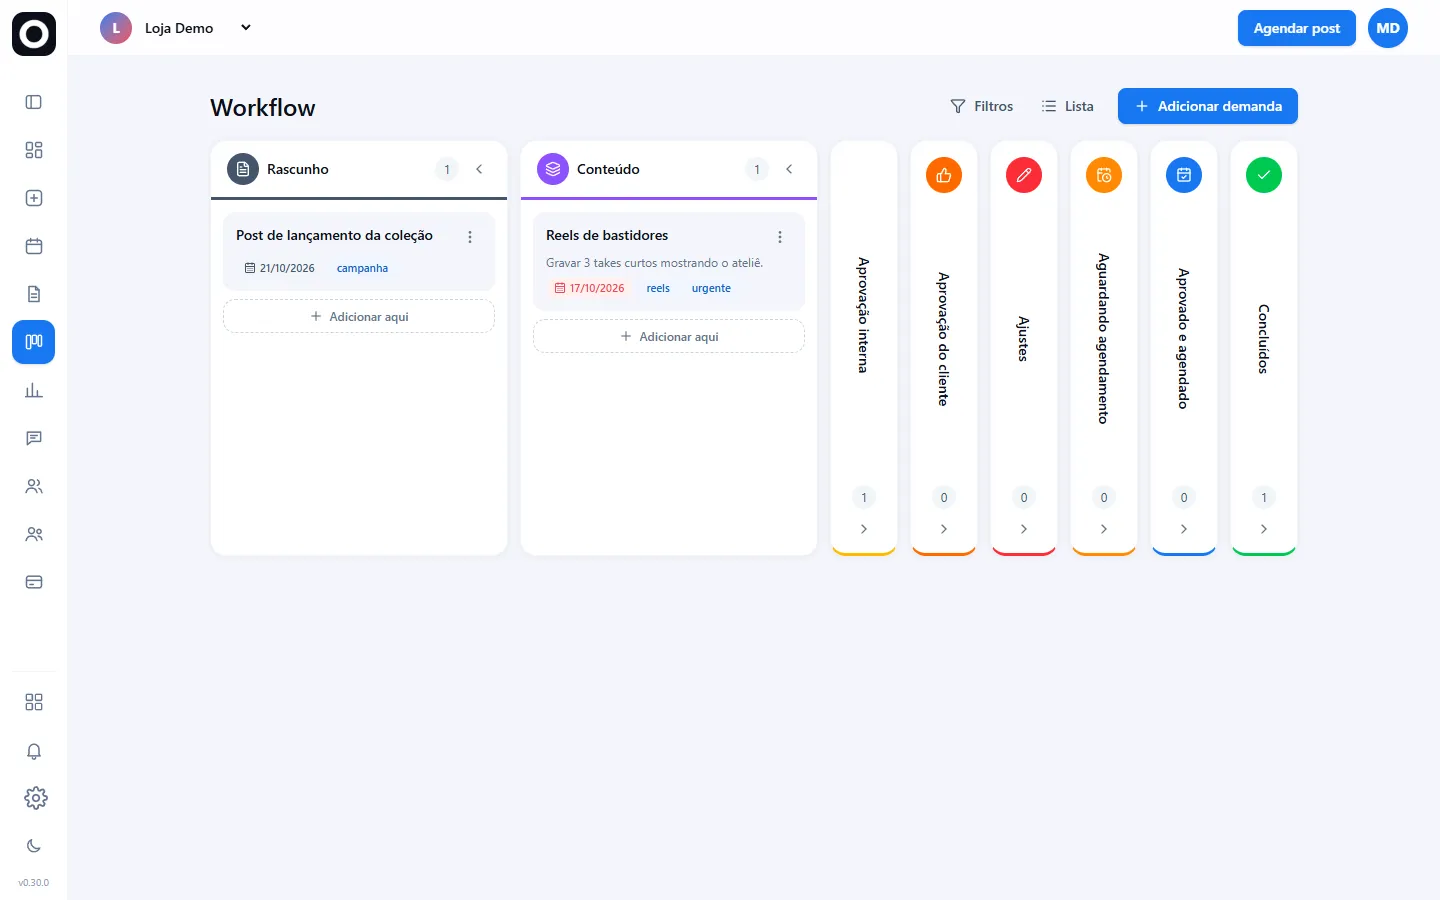Open the calendar icon in sidebar
The width and height of the screenshot is (1440, 900).
click(x=34, y=246)
